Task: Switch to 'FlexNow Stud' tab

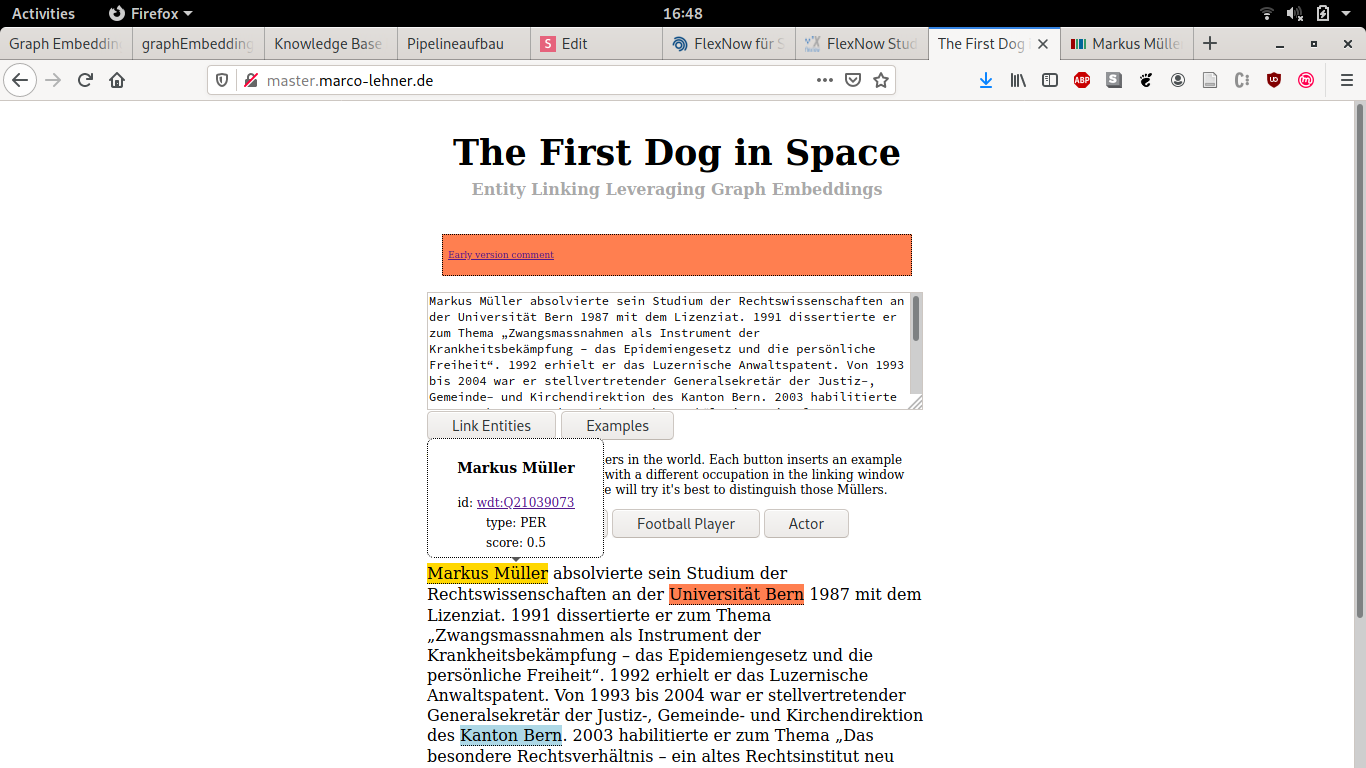Action: [x=862, y=44]
